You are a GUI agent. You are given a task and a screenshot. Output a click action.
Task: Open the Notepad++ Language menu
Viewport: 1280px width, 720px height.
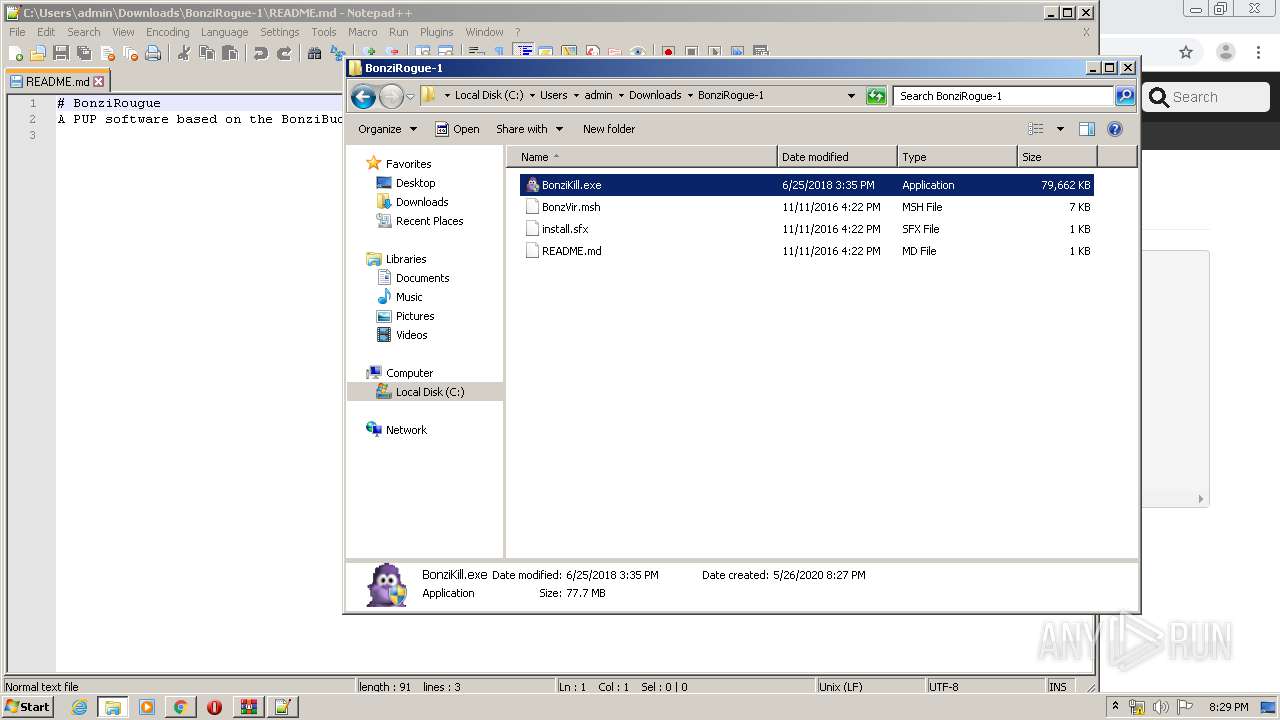224,32
